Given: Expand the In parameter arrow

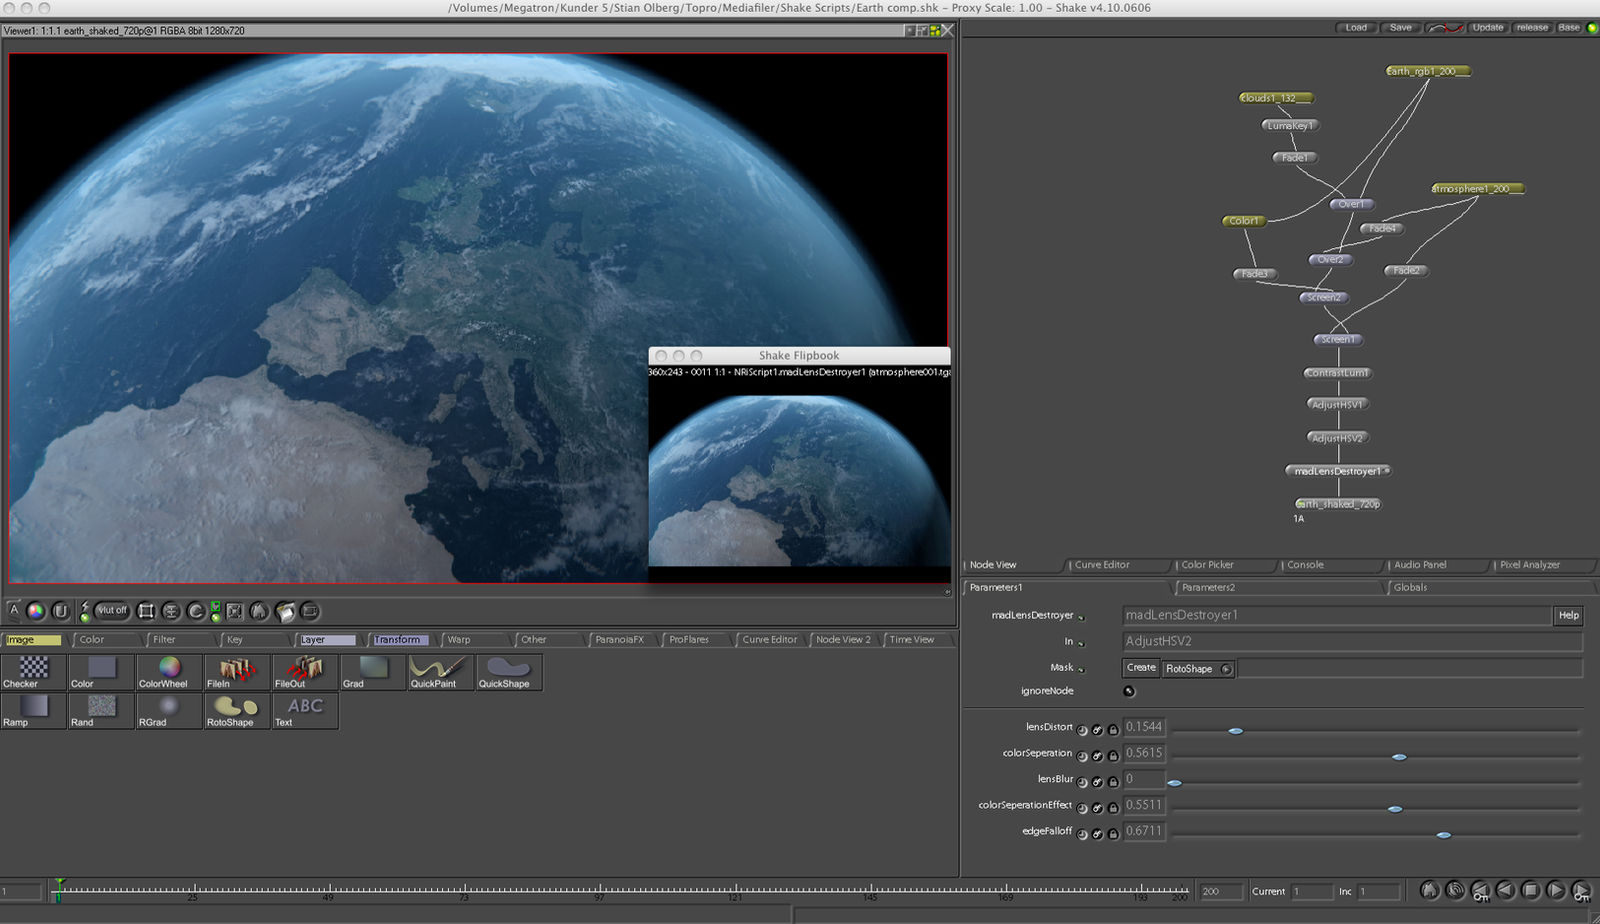Looking at the screenshot, I should pyautogui.click(x=1081, y=643).
